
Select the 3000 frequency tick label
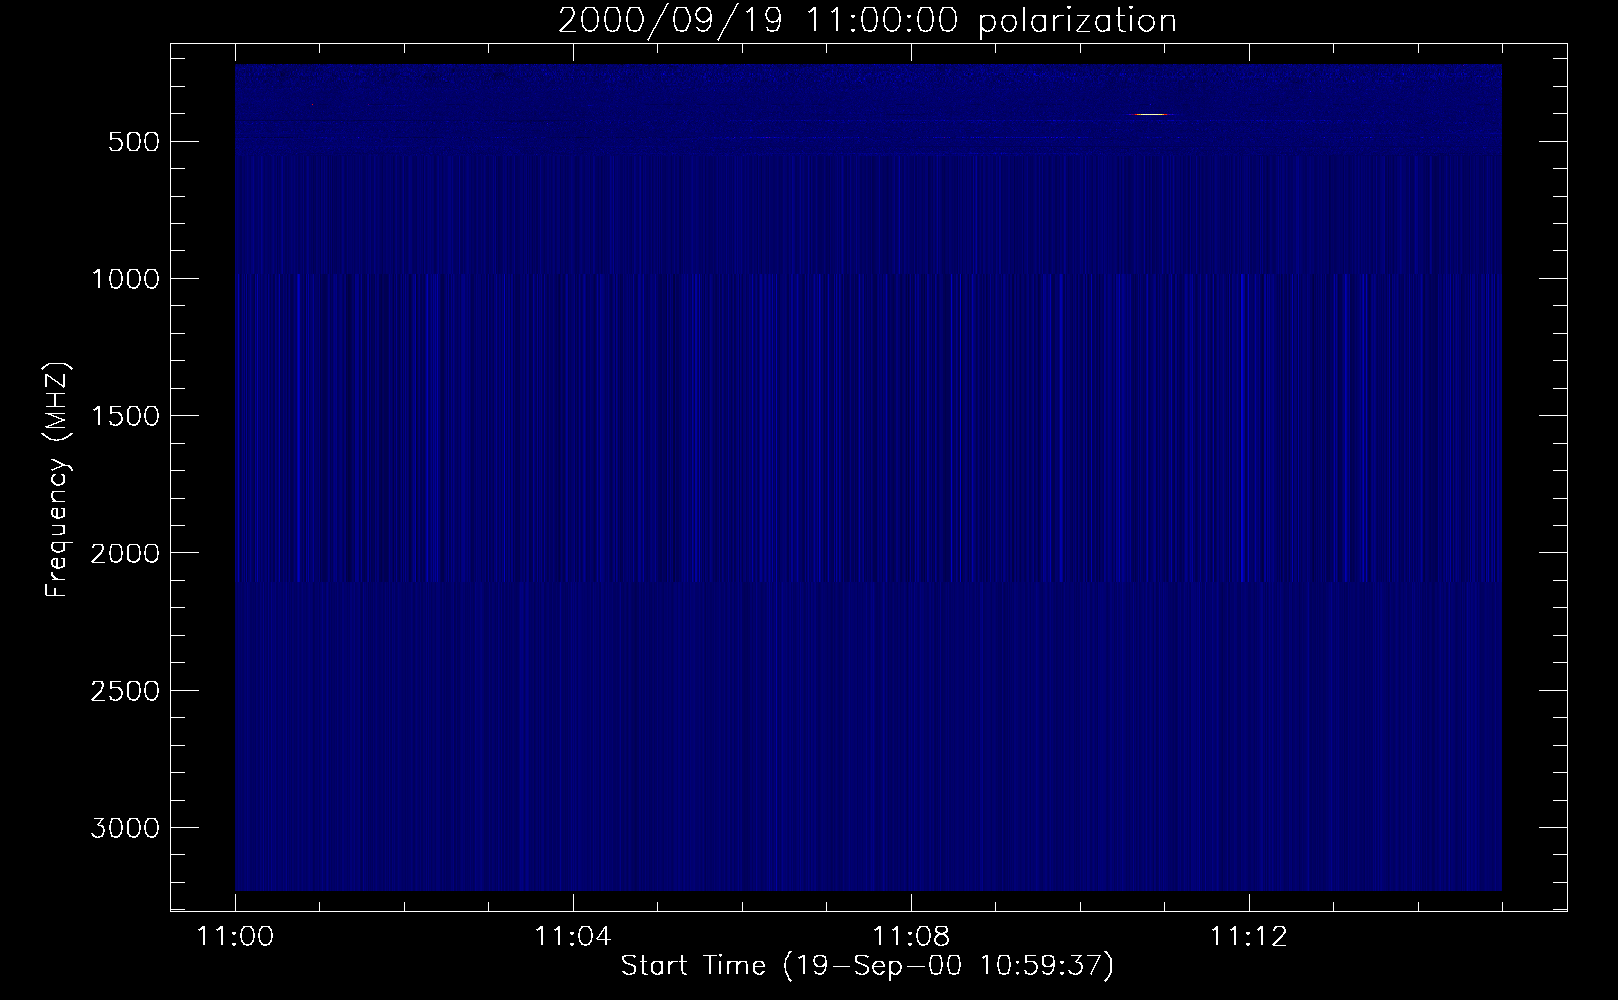pyautogui.click(x=124, y=828)
